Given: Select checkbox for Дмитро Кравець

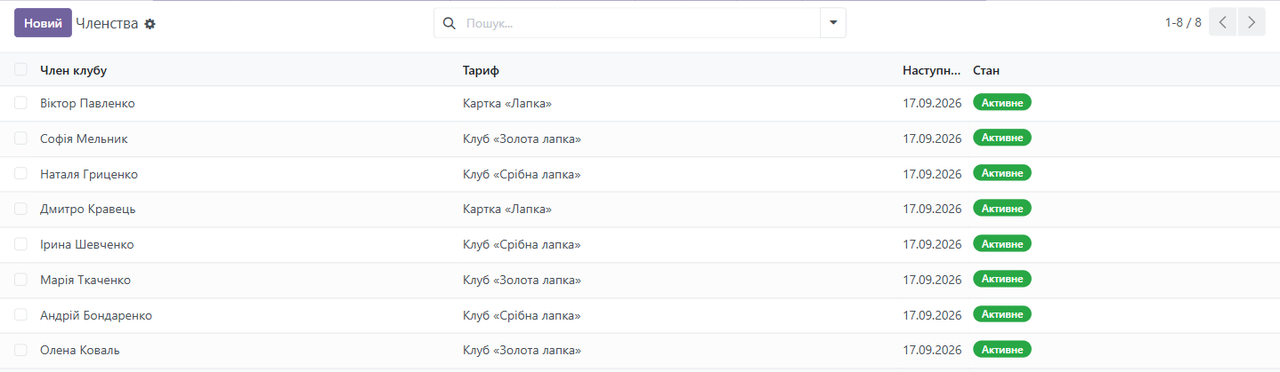Looking at the screenshot, I should tap(21, 208).
